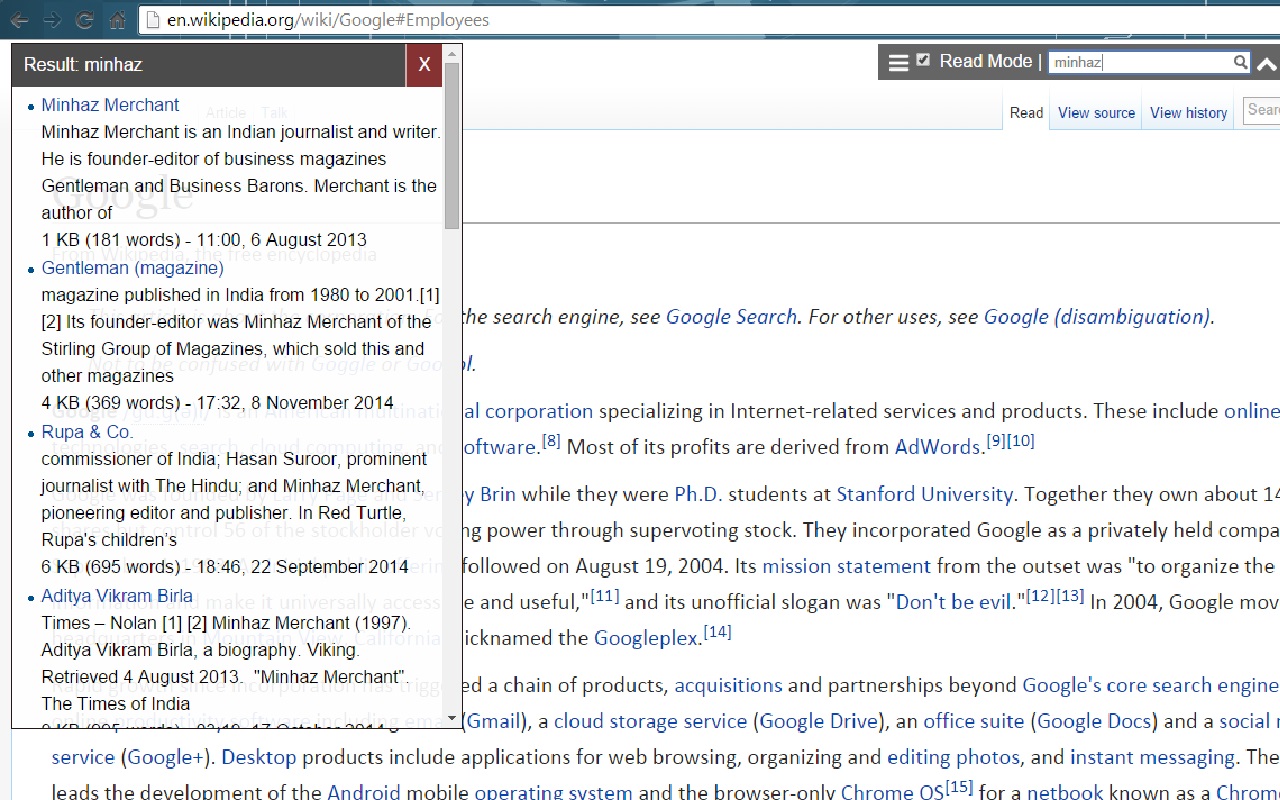
Task: Click the Wikipedia search box
Action: [1262, 110]
